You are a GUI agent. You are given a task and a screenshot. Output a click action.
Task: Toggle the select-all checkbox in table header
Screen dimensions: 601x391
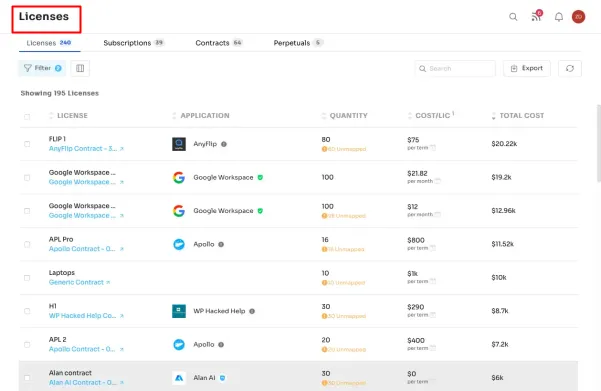[27, 117]
